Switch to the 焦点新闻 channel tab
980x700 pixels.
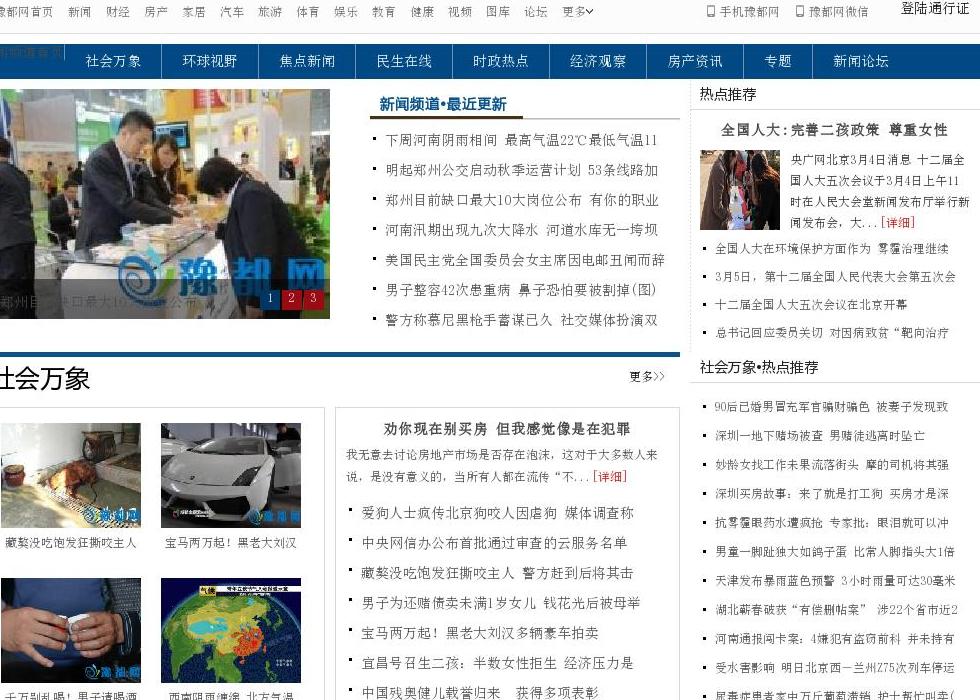tap(307, 61)
